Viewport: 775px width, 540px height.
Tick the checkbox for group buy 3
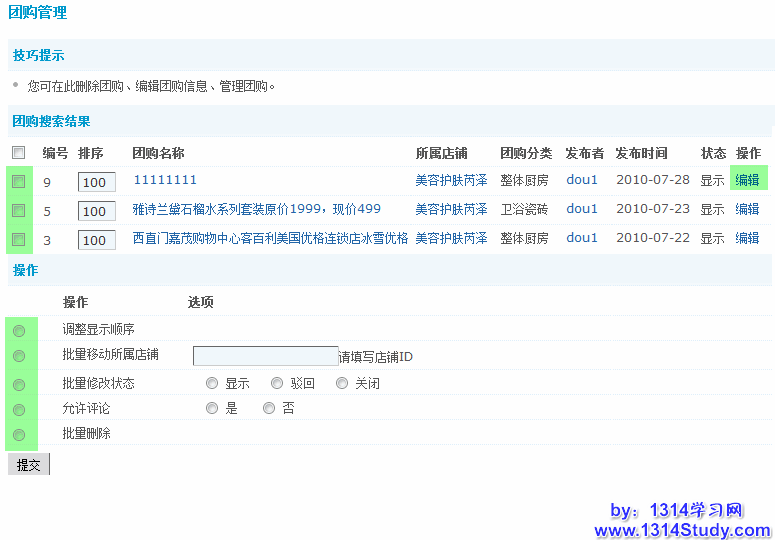point(18,239)
